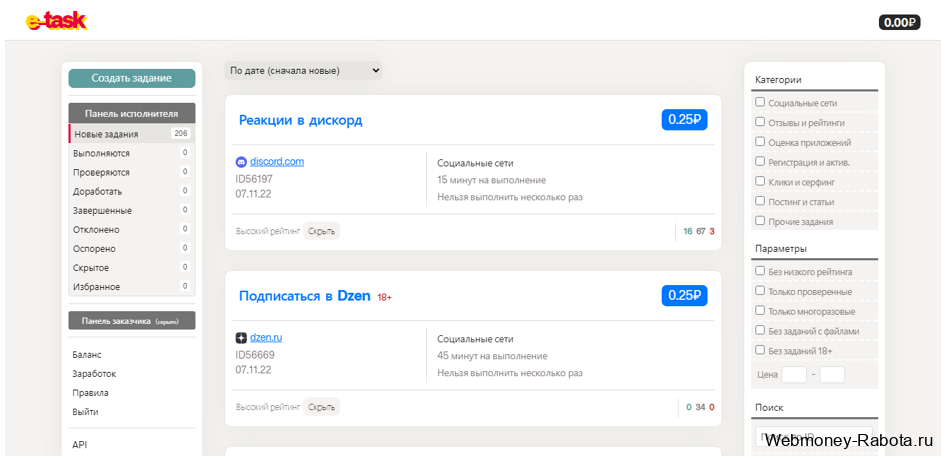Click the 16 67 3 stats on Discord task

699,231
